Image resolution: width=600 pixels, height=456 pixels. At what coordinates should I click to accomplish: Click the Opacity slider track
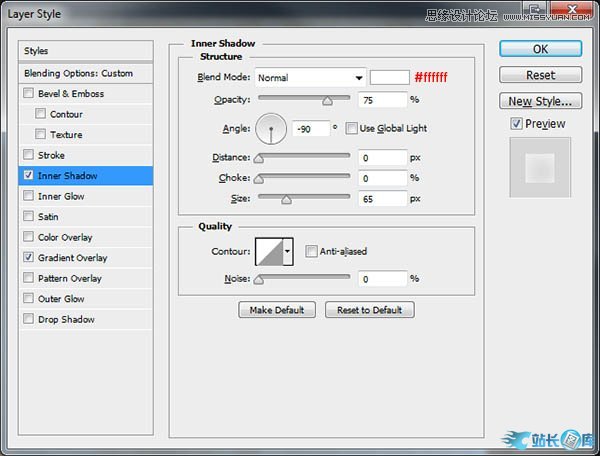coord(304,98)
